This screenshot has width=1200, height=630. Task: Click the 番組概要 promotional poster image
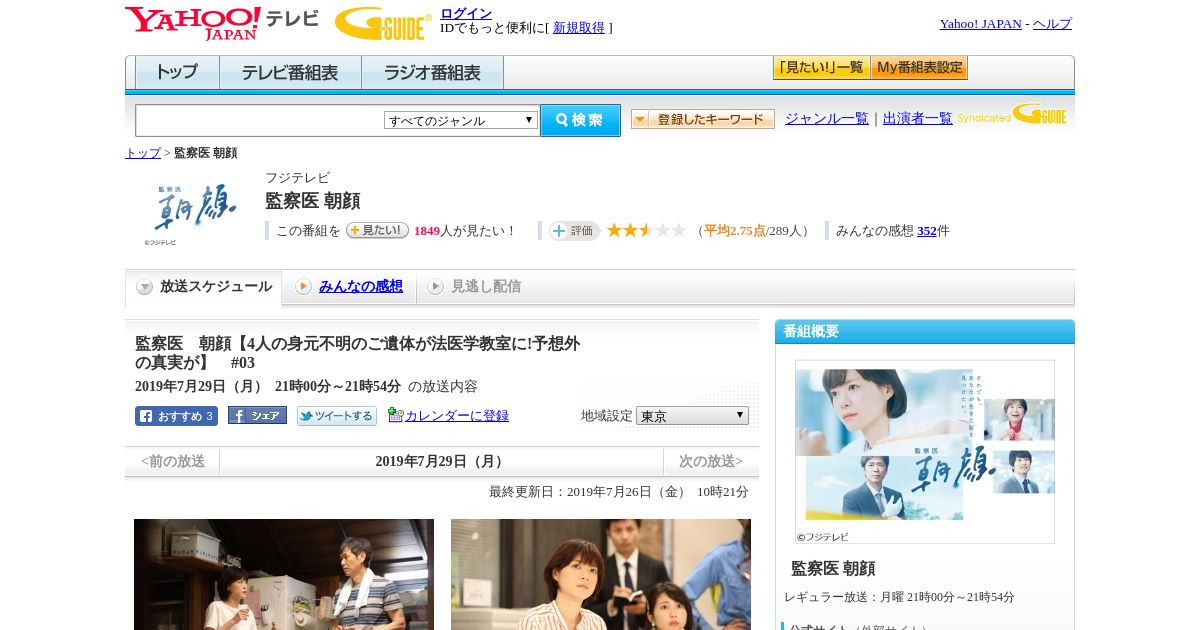coord(925,452)
